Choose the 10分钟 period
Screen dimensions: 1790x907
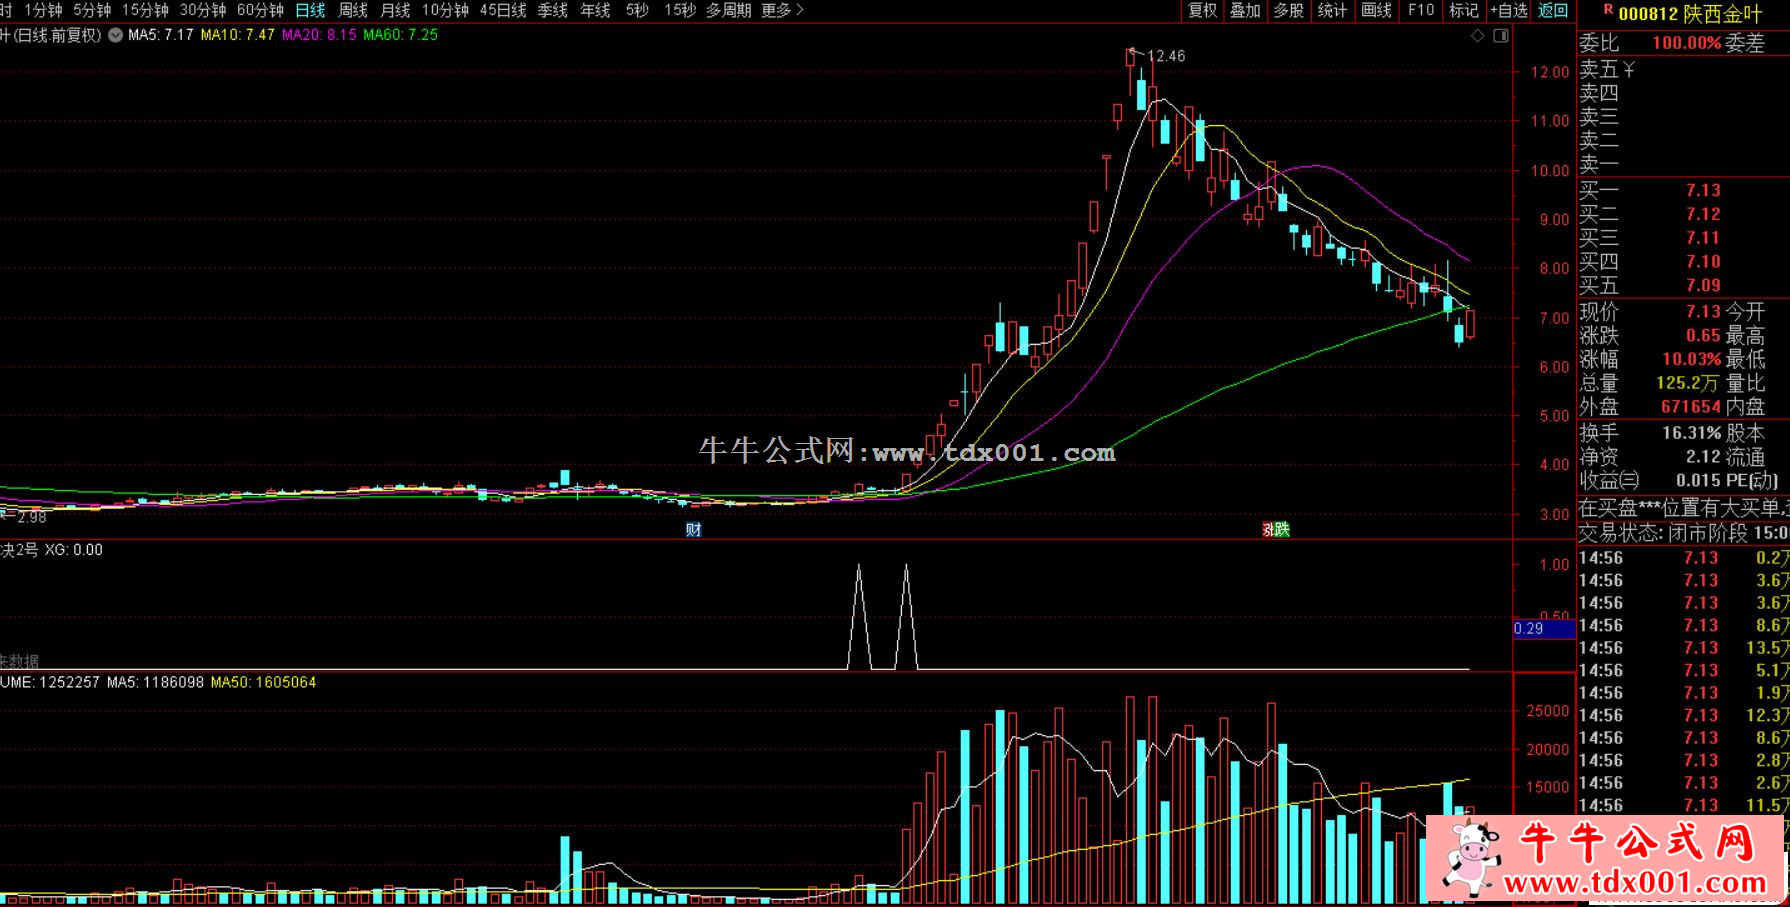tap(445, 10)
